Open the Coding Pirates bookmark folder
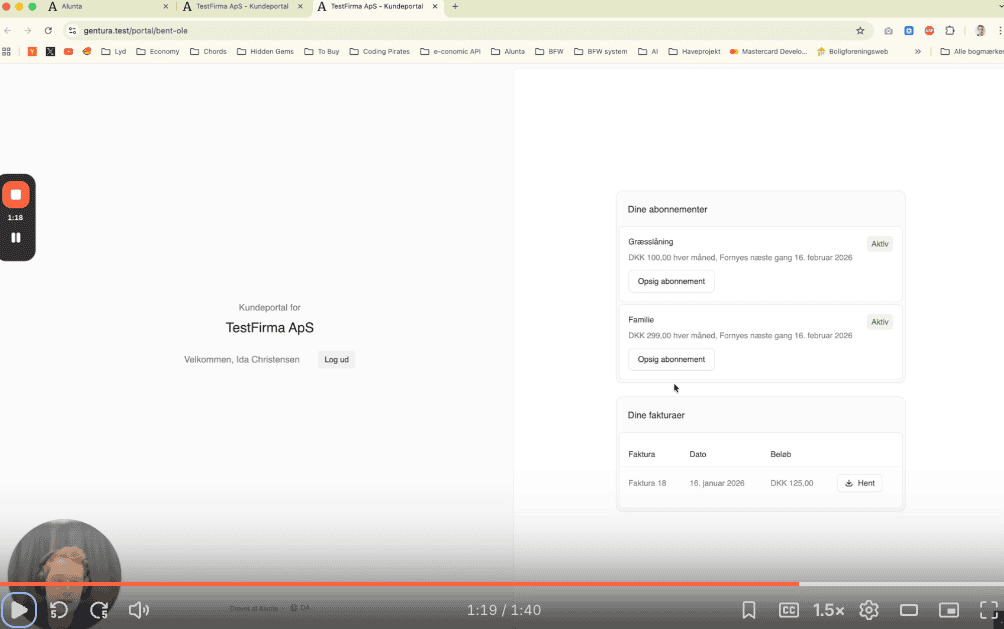This screenshot has width=1004, height=629. coord(379,51)
